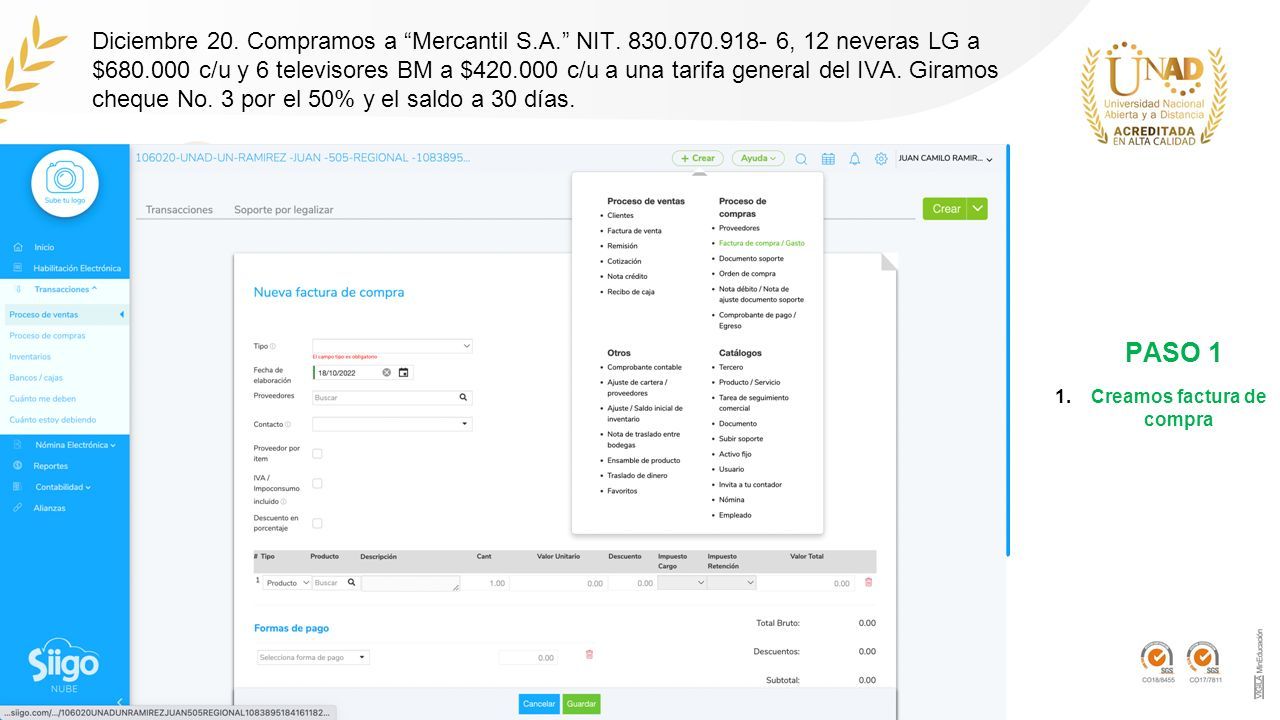Select Producto / Servicio in Catálogos
The width and height of the screenshot is (1280, 720).
(x=749, y=382)
